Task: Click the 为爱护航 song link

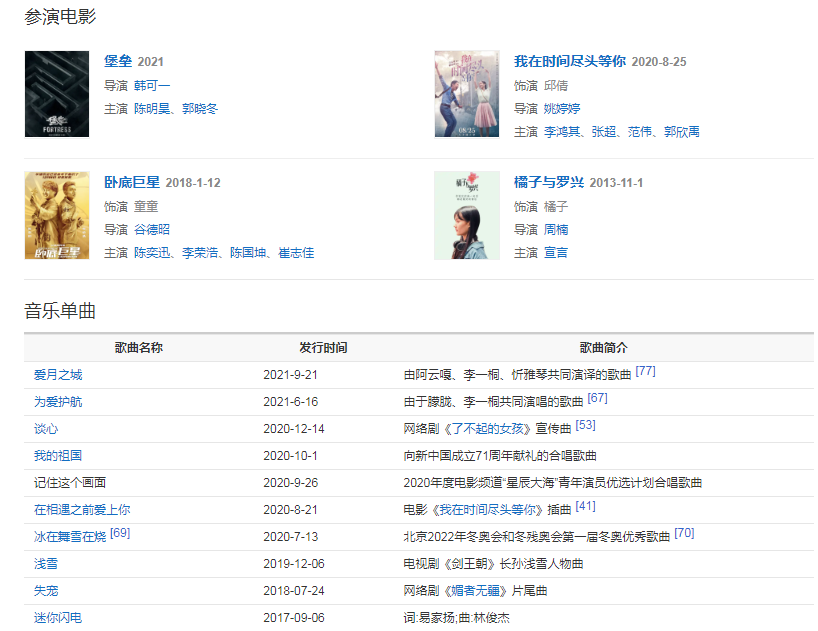Action: coord(58,401)
